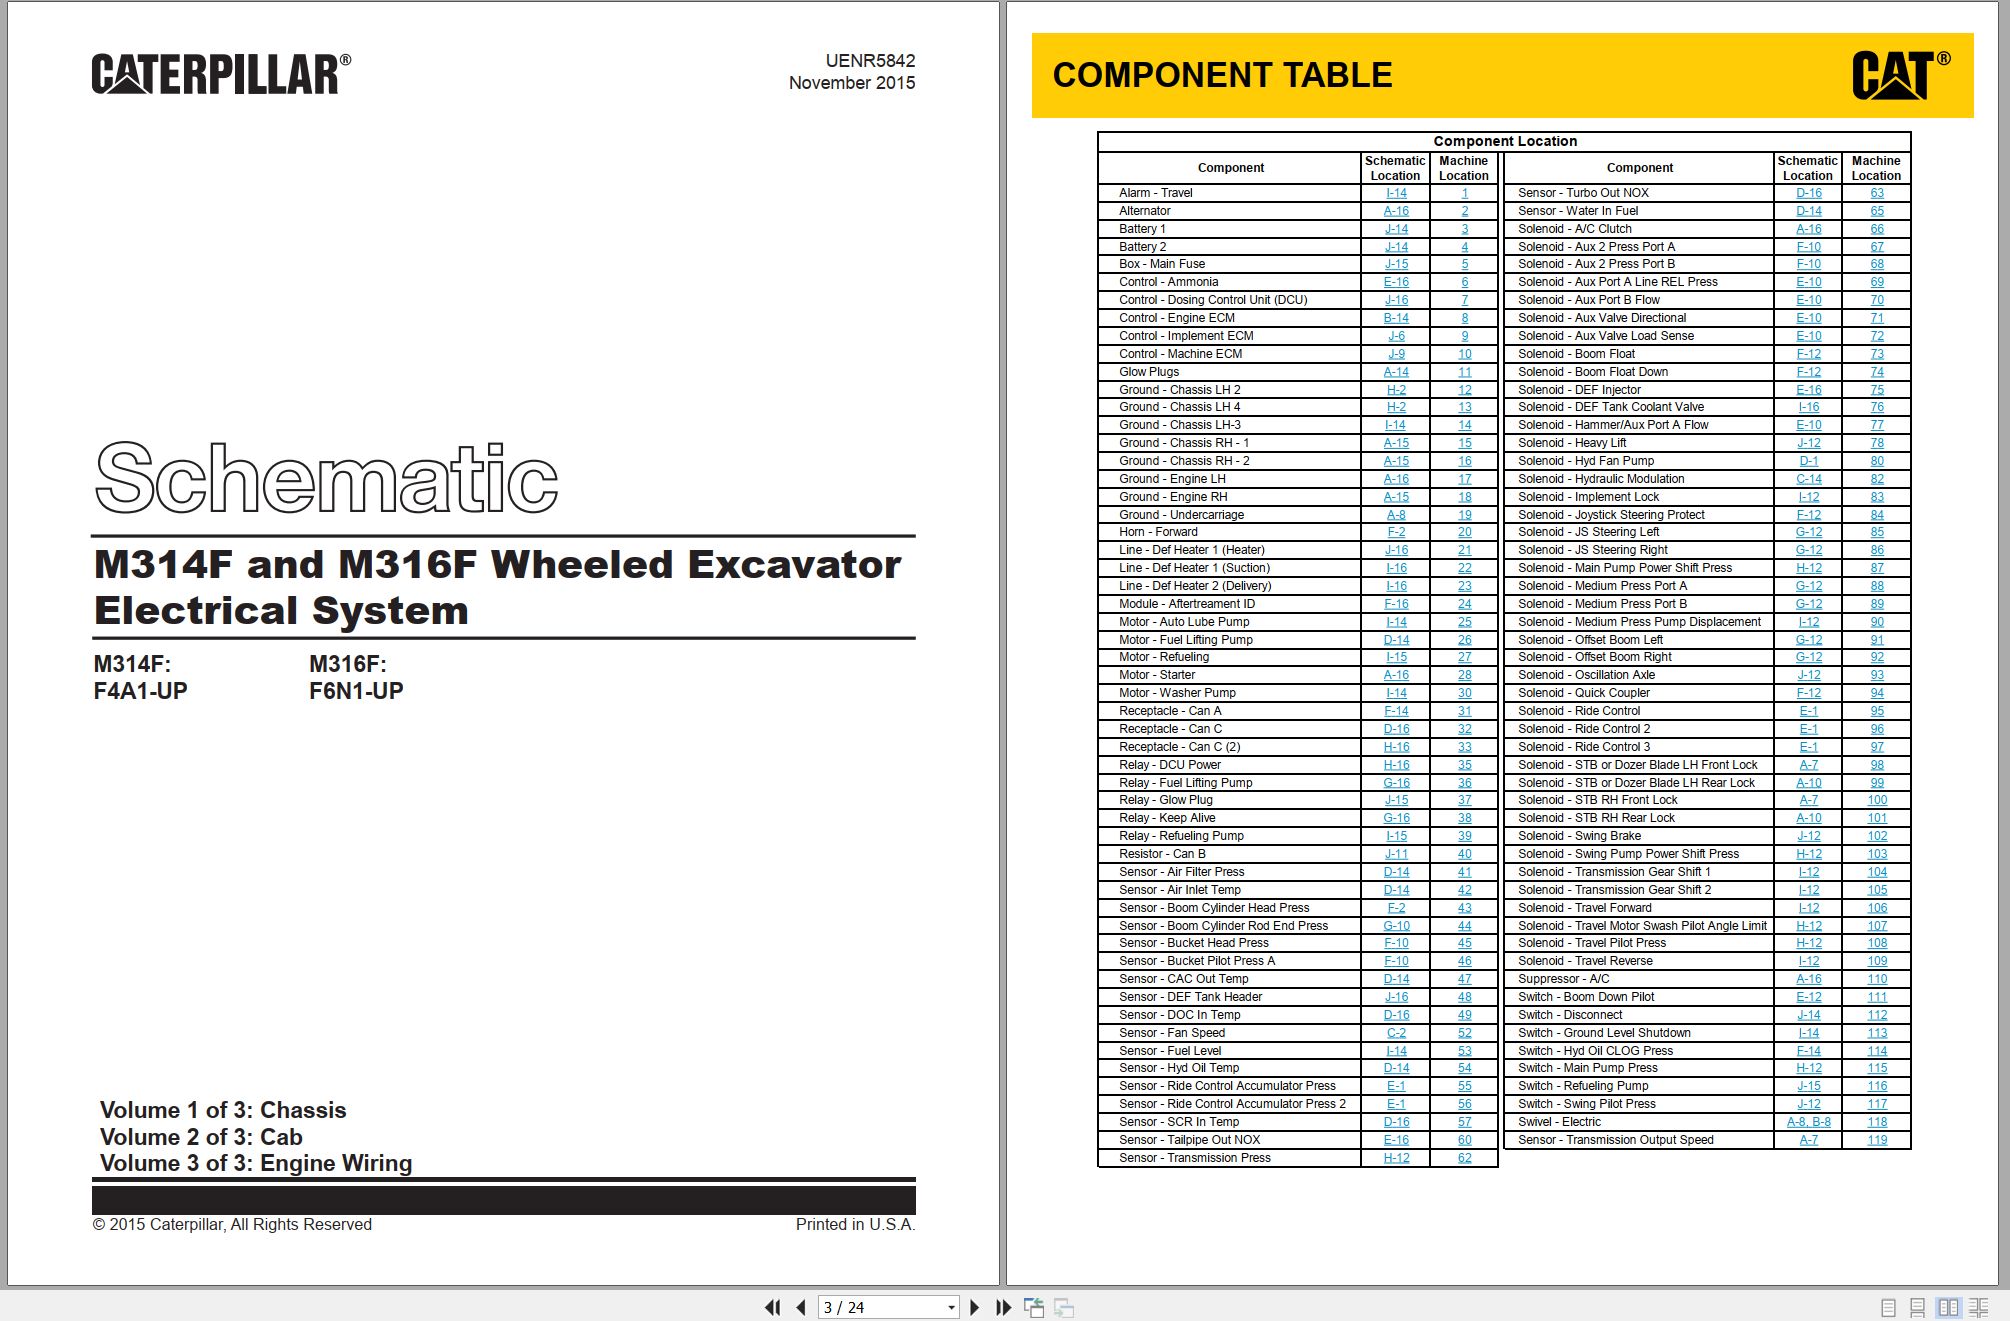The width and height of the screenshot is (2010, 1321).
Task: Click the text 'Solenoid - Quick Coupler'
Action: (1583, 693)
